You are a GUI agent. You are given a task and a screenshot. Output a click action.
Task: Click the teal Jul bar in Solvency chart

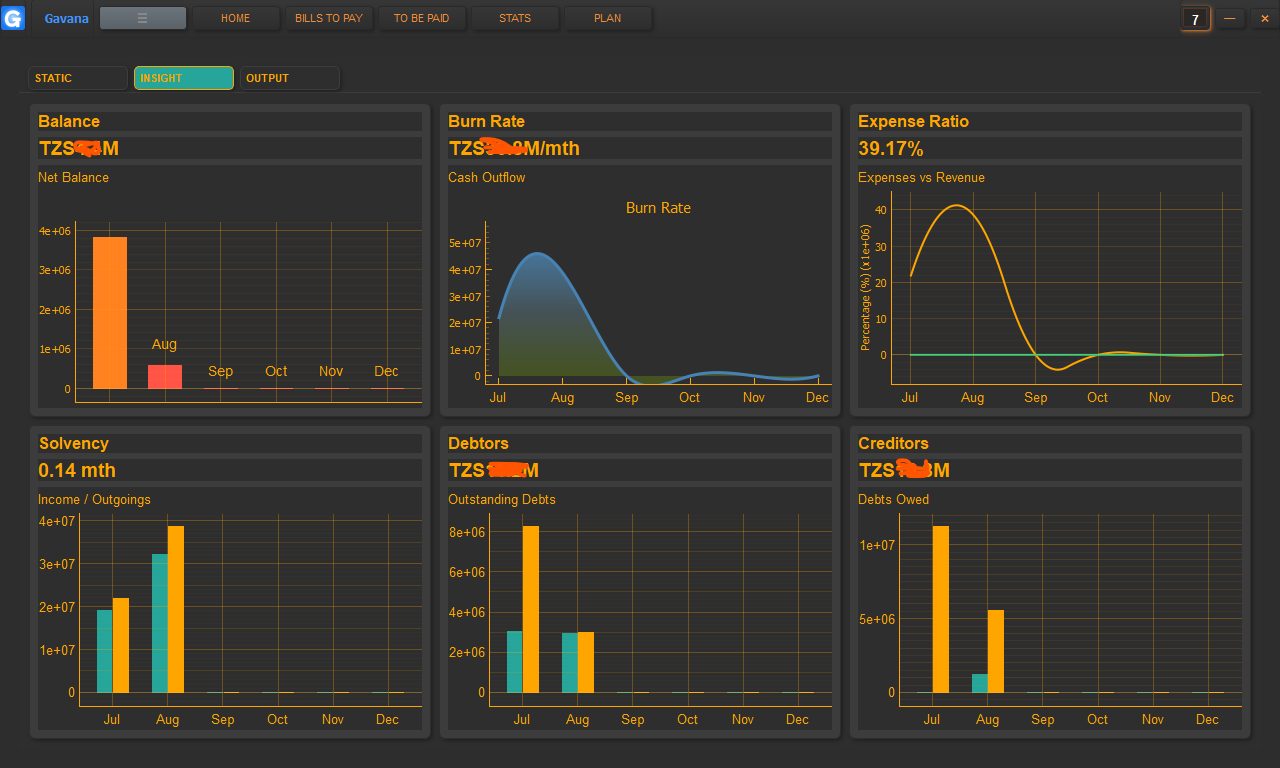(x=105, y=651)
